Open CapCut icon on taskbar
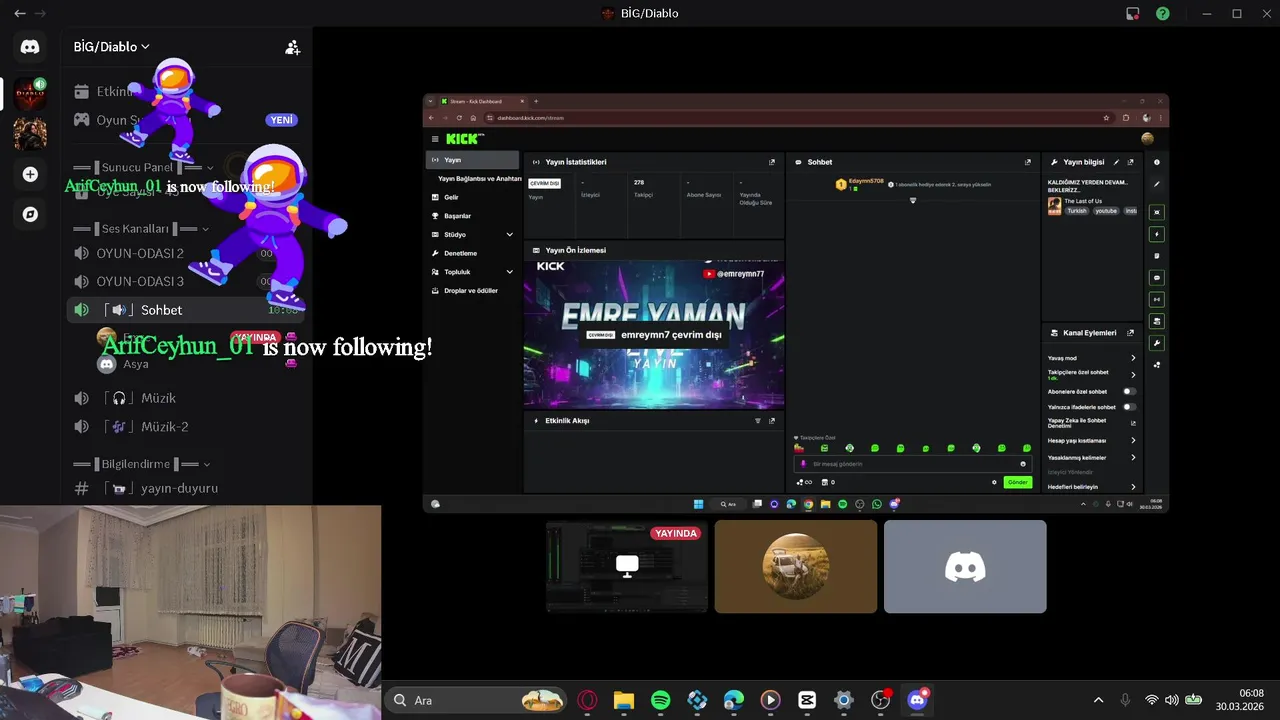Image resolution: width=1280 pixels, height=720 pixels. [807, 700]
